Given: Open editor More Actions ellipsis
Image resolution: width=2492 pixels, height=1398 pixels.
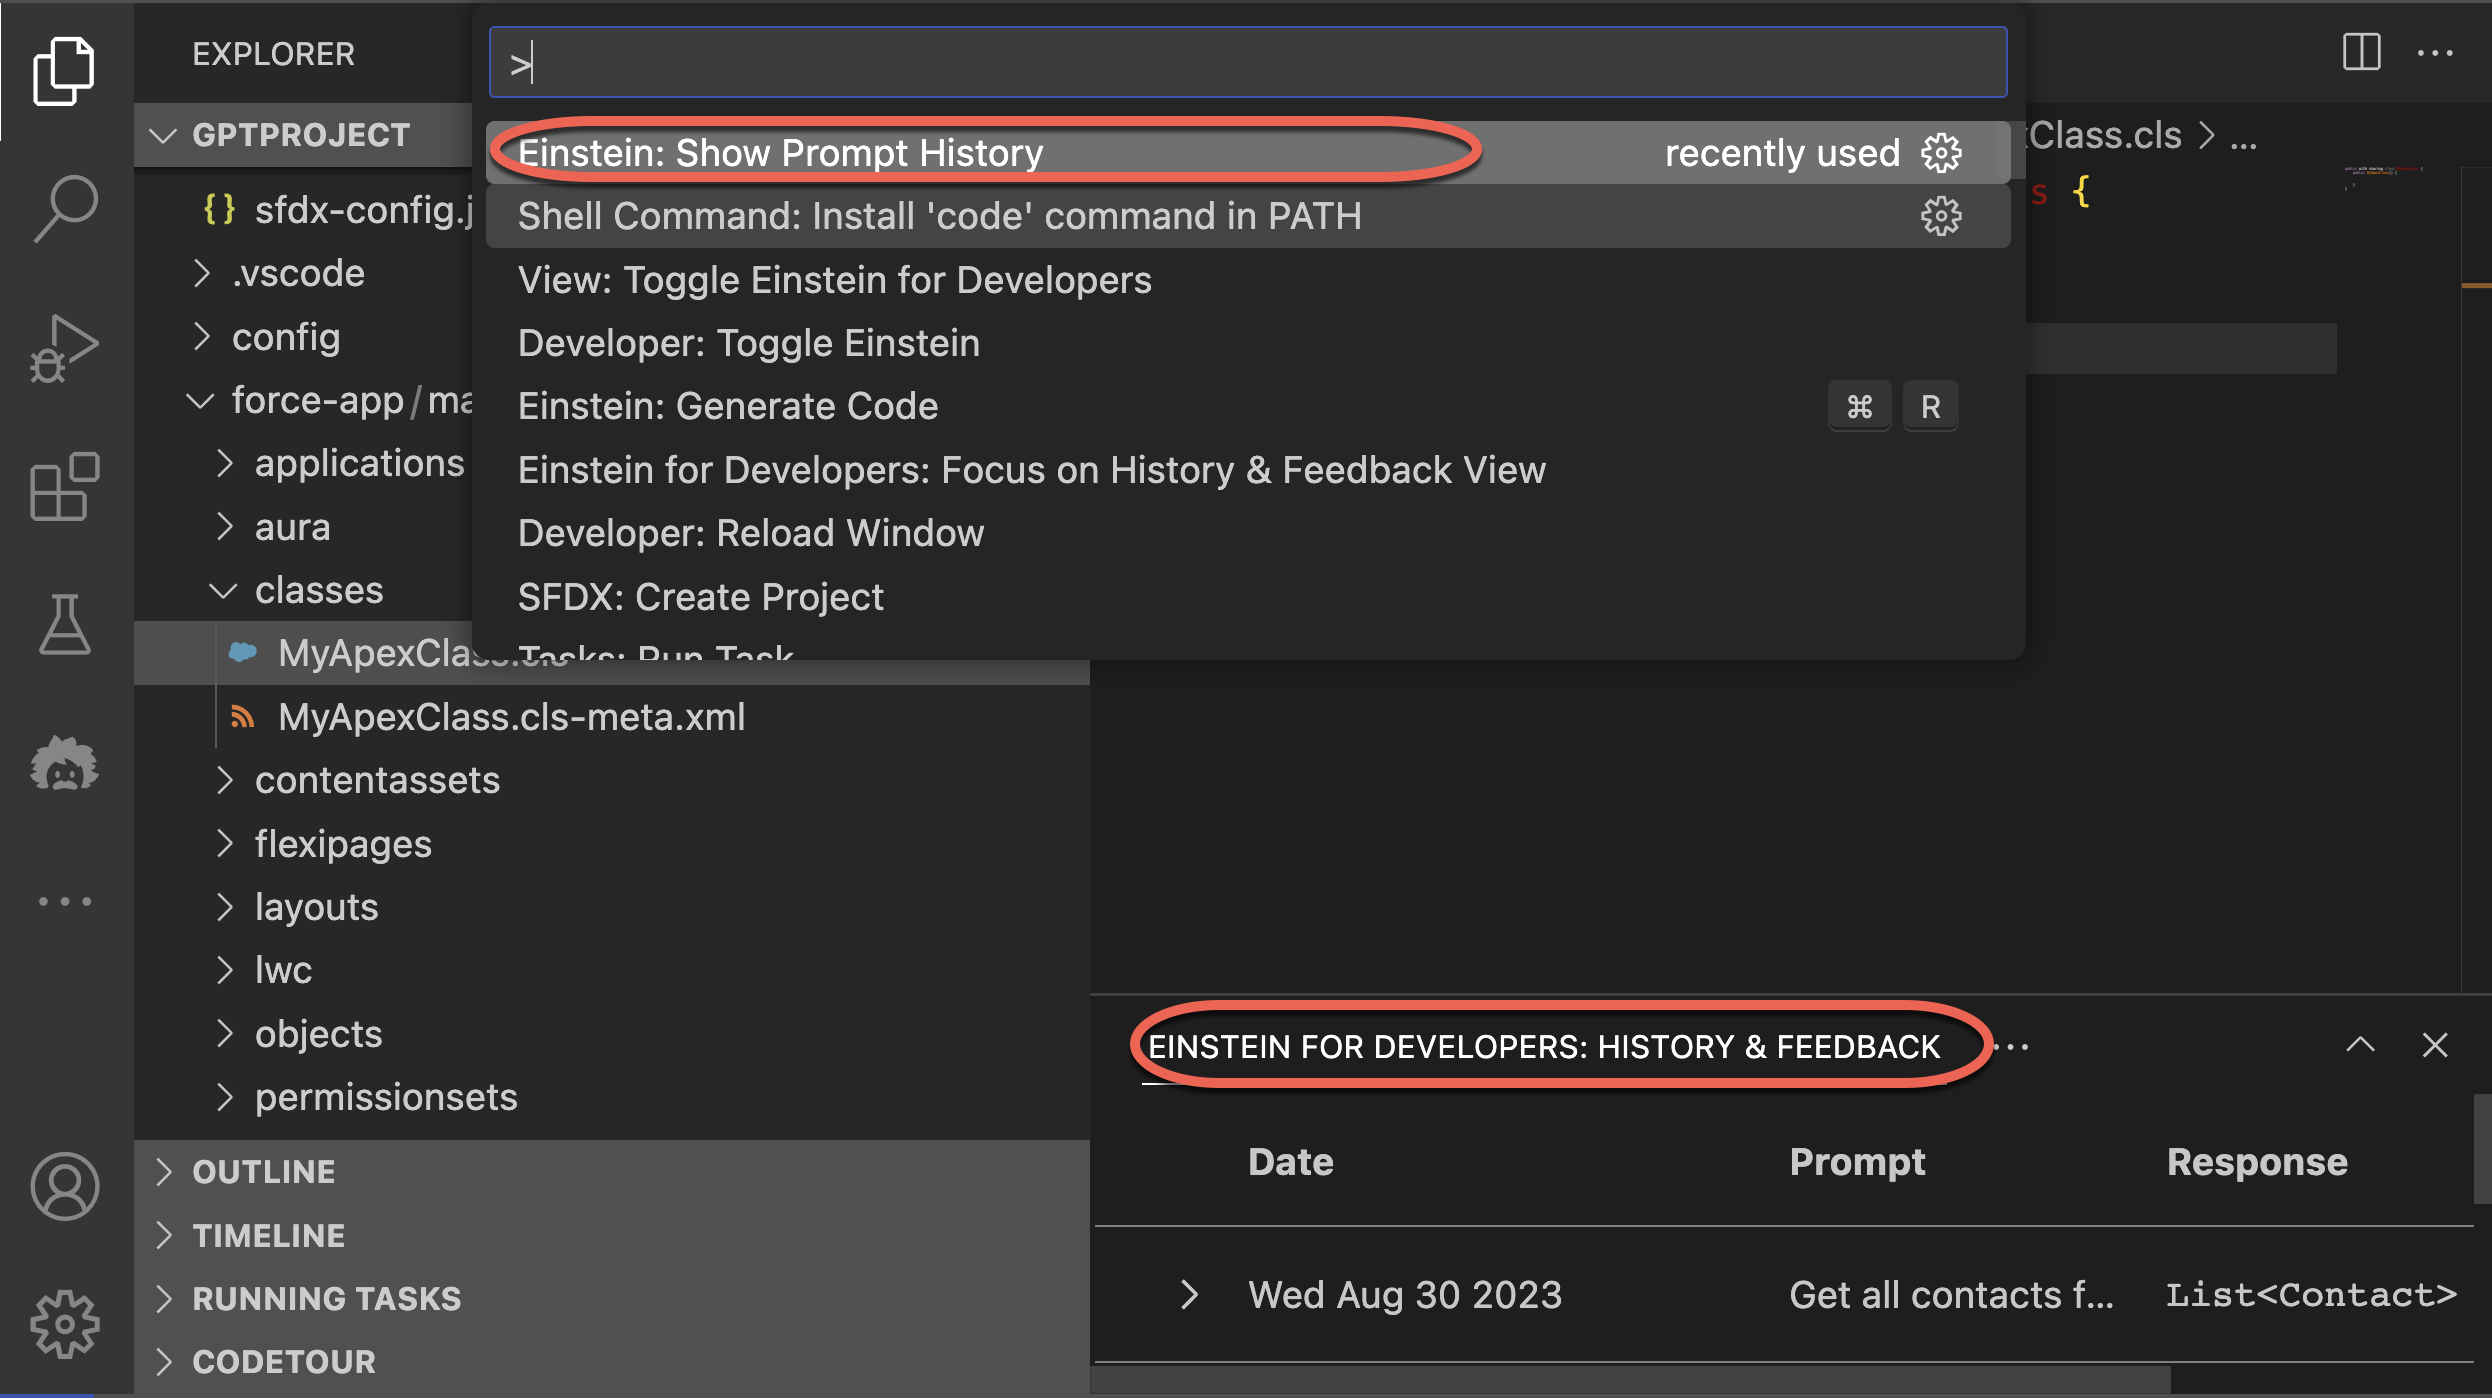Looking at the screenshot, I should coord(2434,52).
